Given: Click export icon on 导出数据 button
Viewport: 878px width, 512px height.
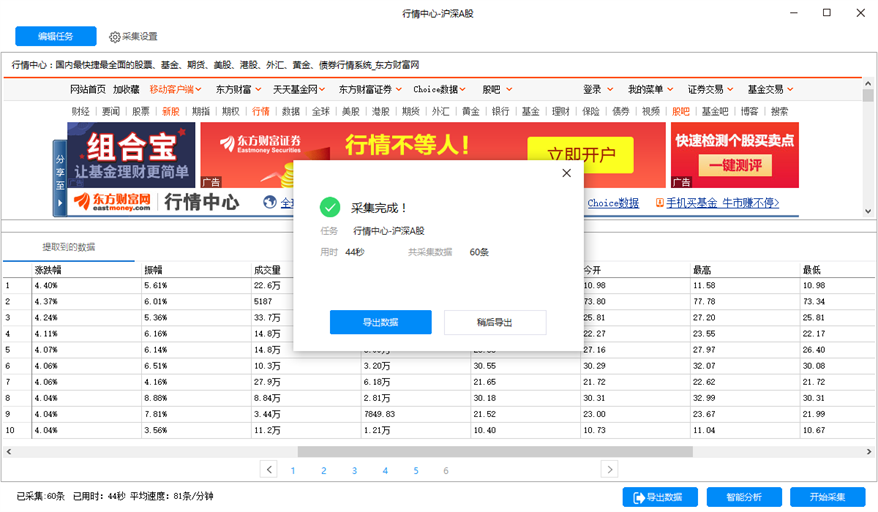Looking at the screenshot, I should pos(638,497).
